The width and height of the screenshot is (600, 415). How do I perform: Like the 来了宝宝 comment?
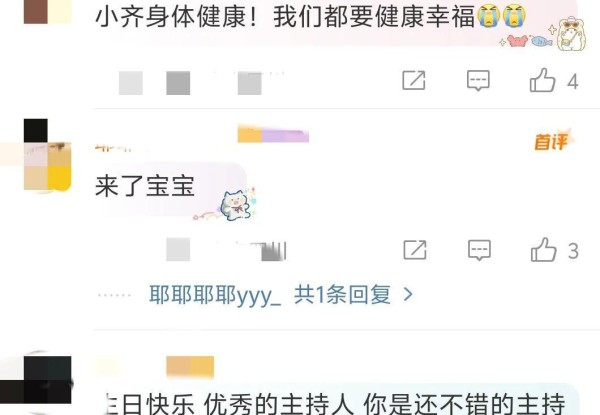click(543, 250)
